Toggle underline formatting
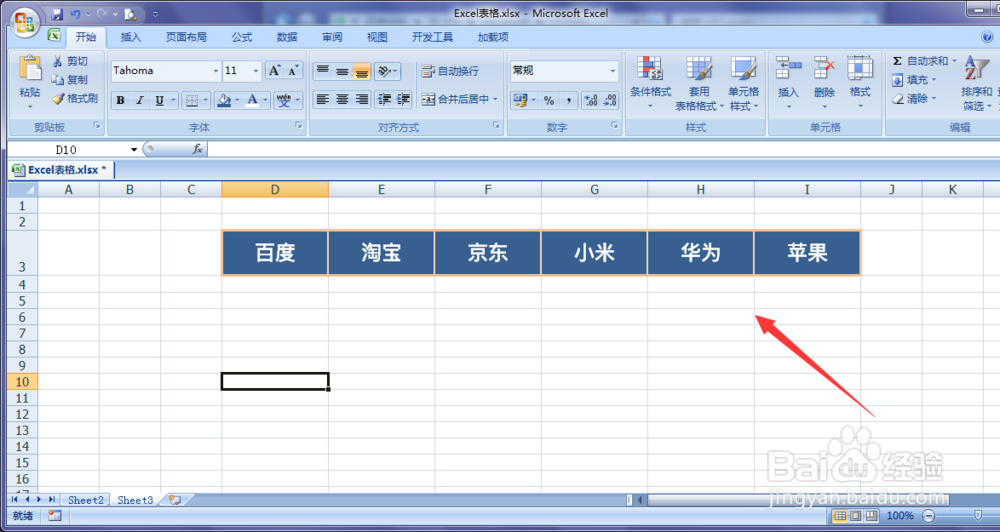Screen dimensions: 1000x532 click(159, 100)
